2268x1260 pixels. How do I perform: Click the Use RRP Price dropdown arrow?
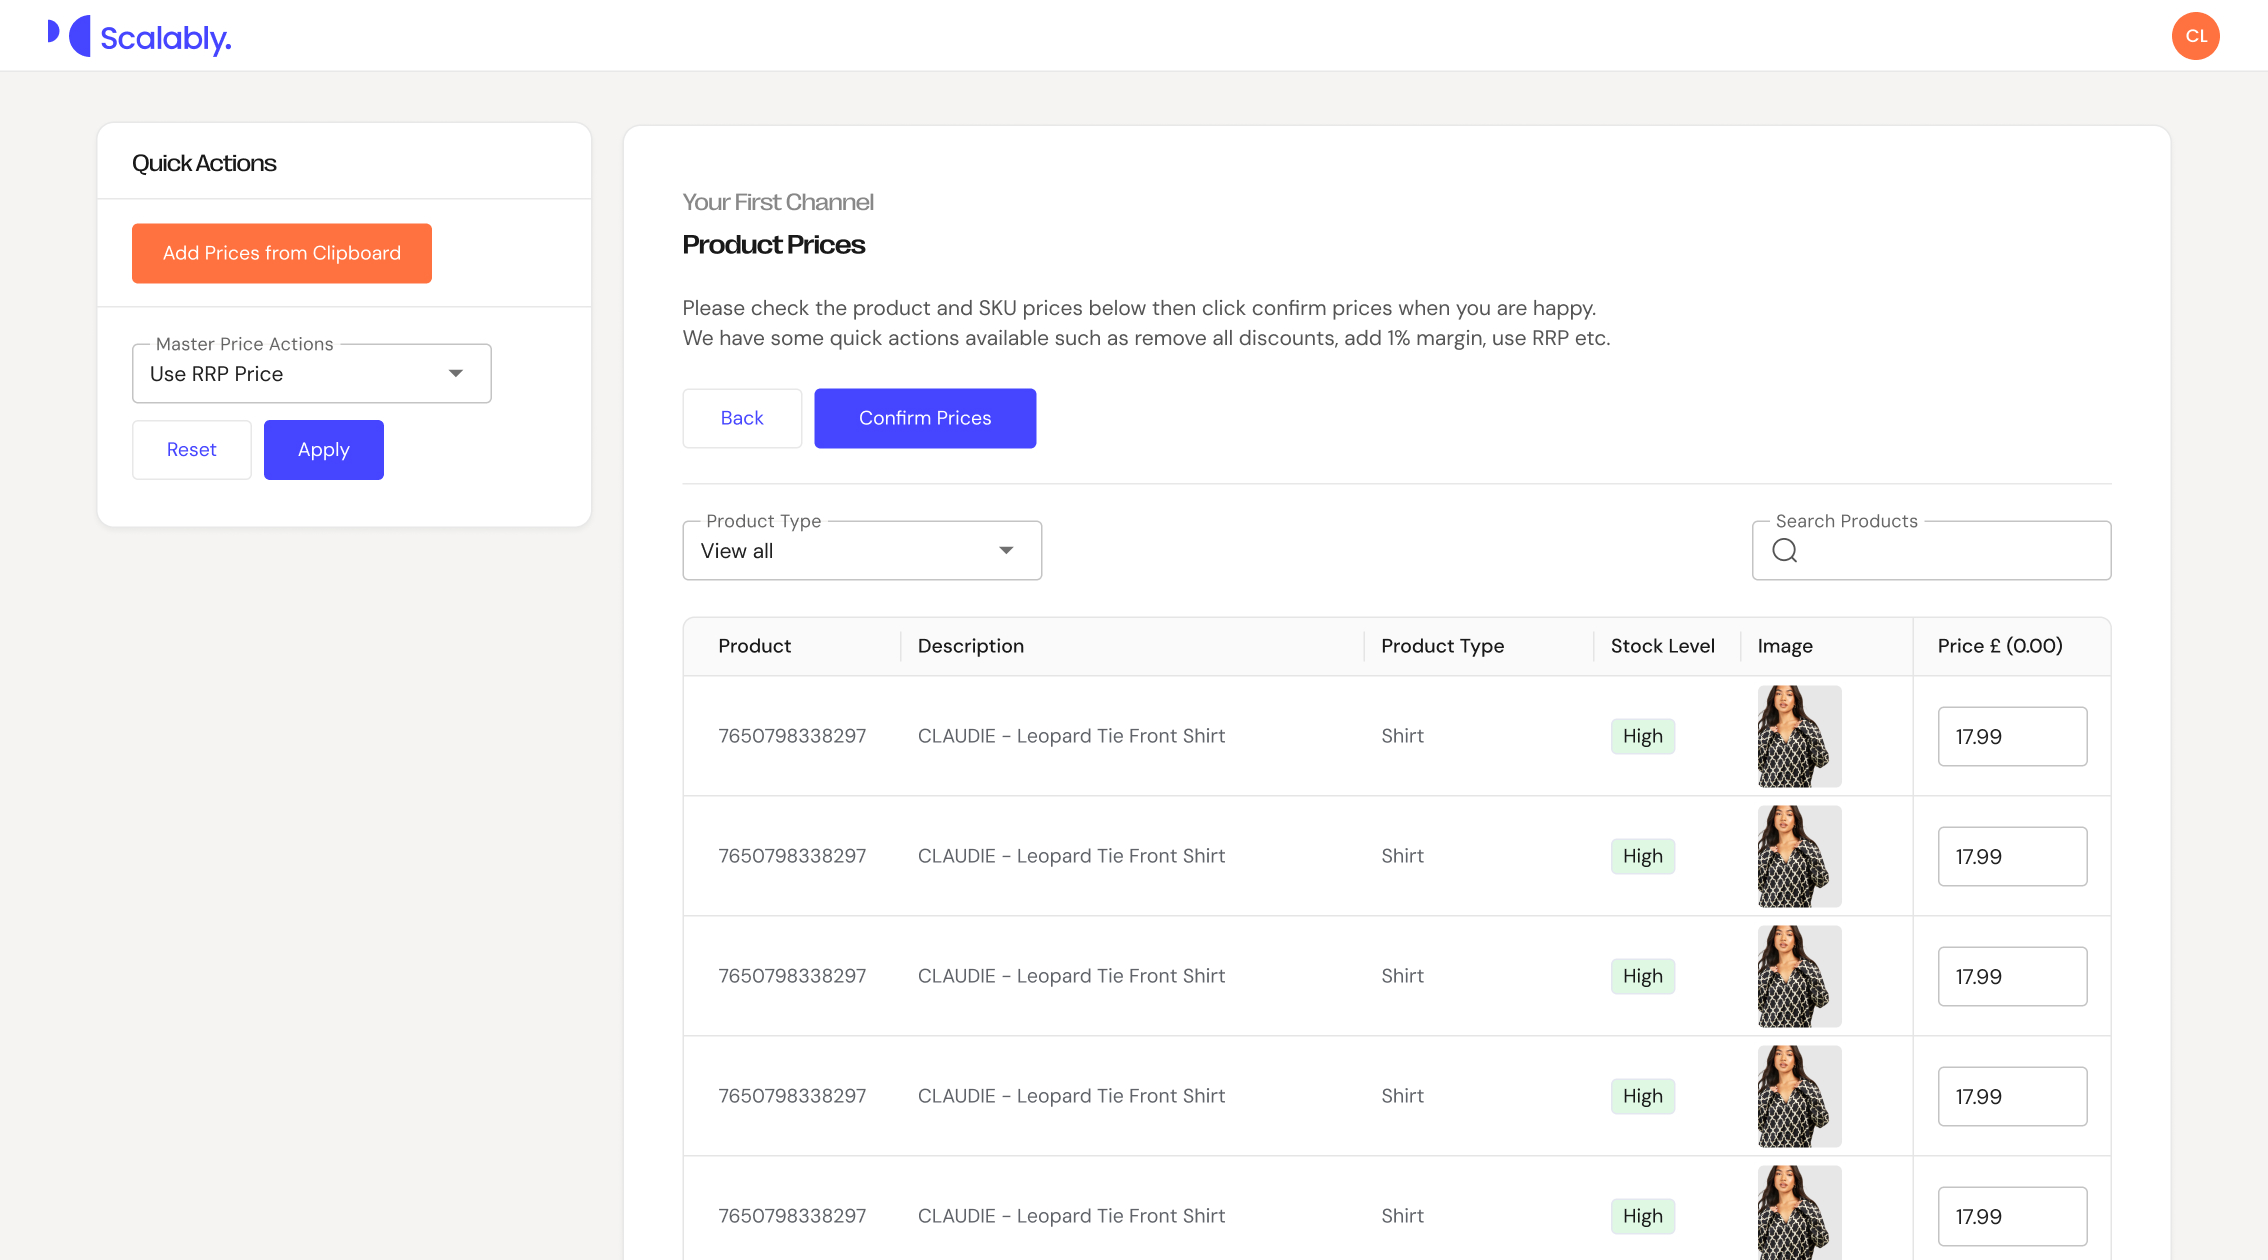pos(456,374)
